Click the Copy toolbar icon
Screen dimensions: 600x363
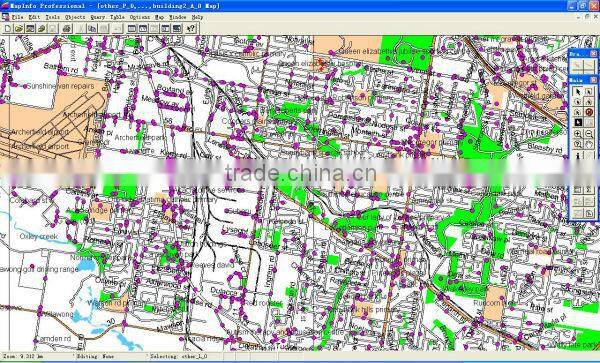[92, 28]
